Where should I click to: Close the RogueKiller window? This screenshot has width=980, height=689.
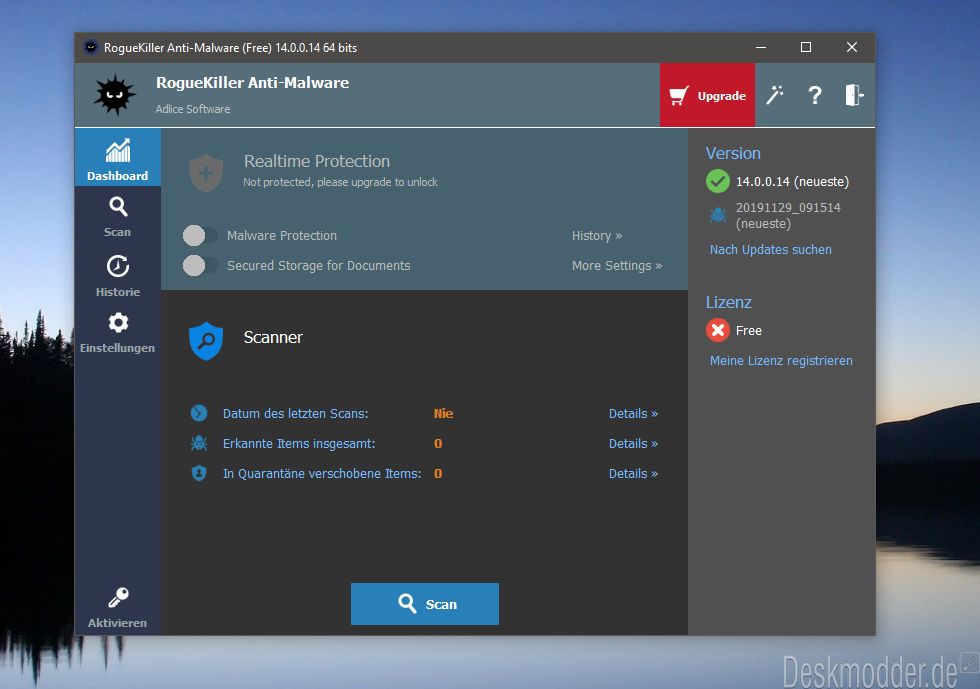(852, 48)
